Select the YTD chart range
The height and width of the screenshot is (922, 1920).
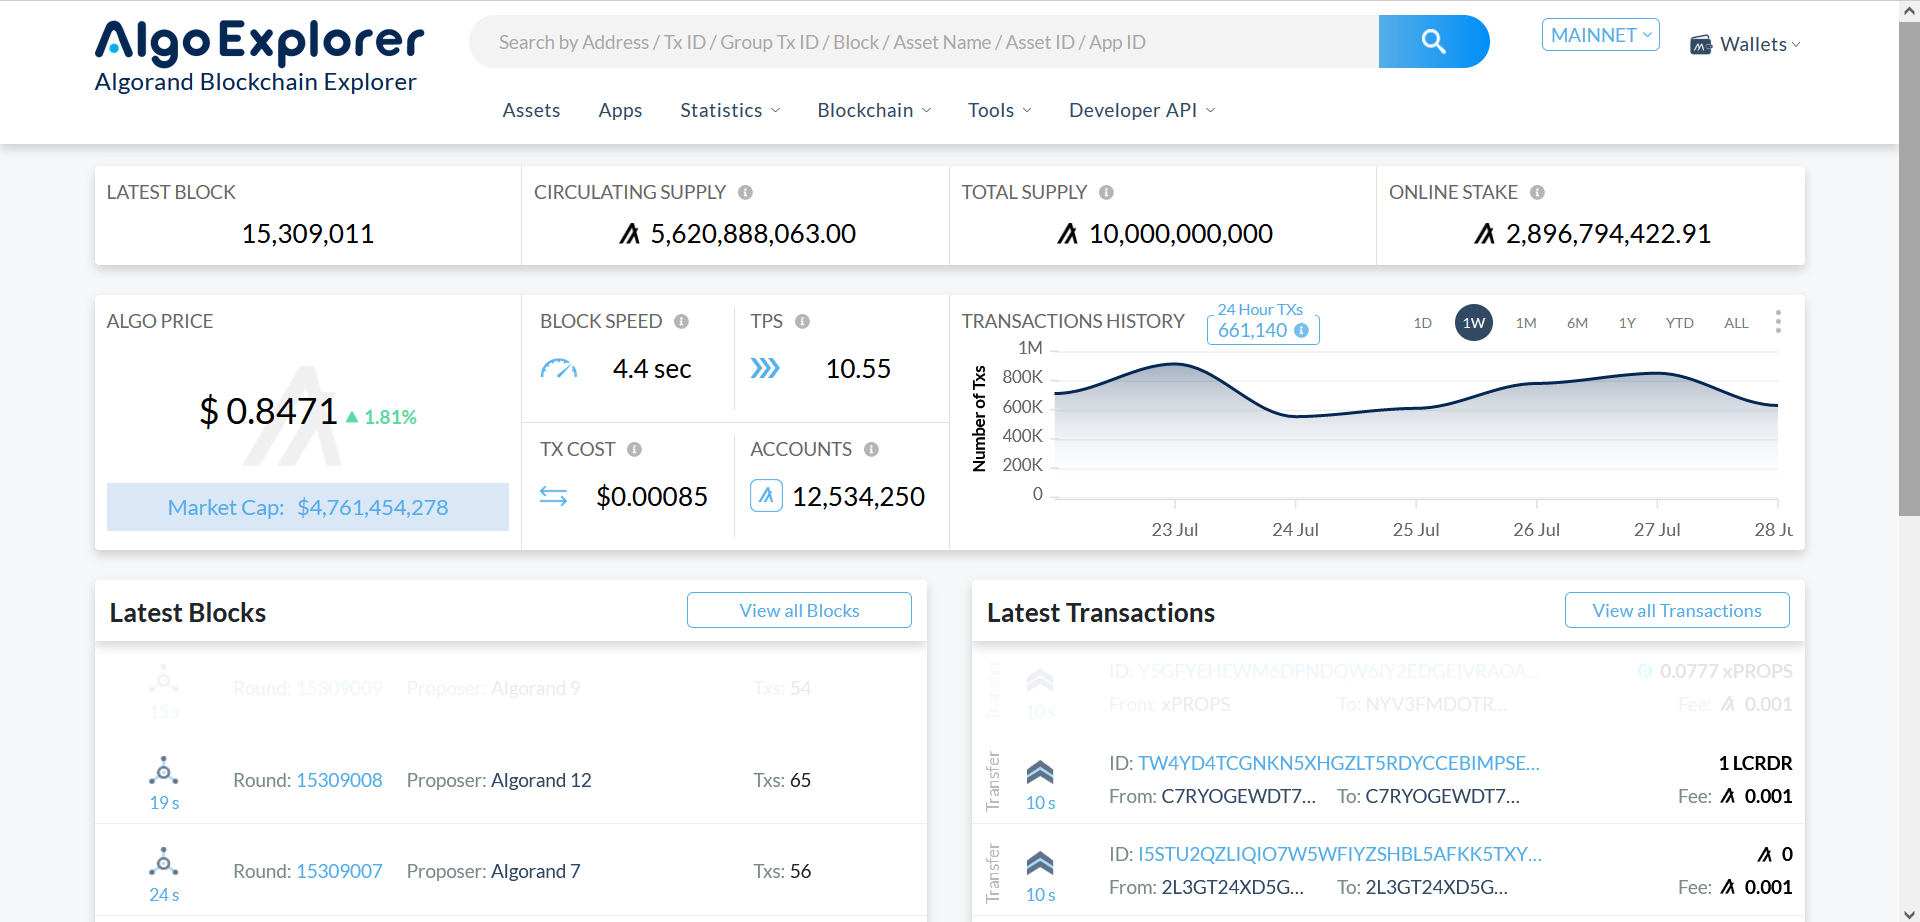[1679, 323]
